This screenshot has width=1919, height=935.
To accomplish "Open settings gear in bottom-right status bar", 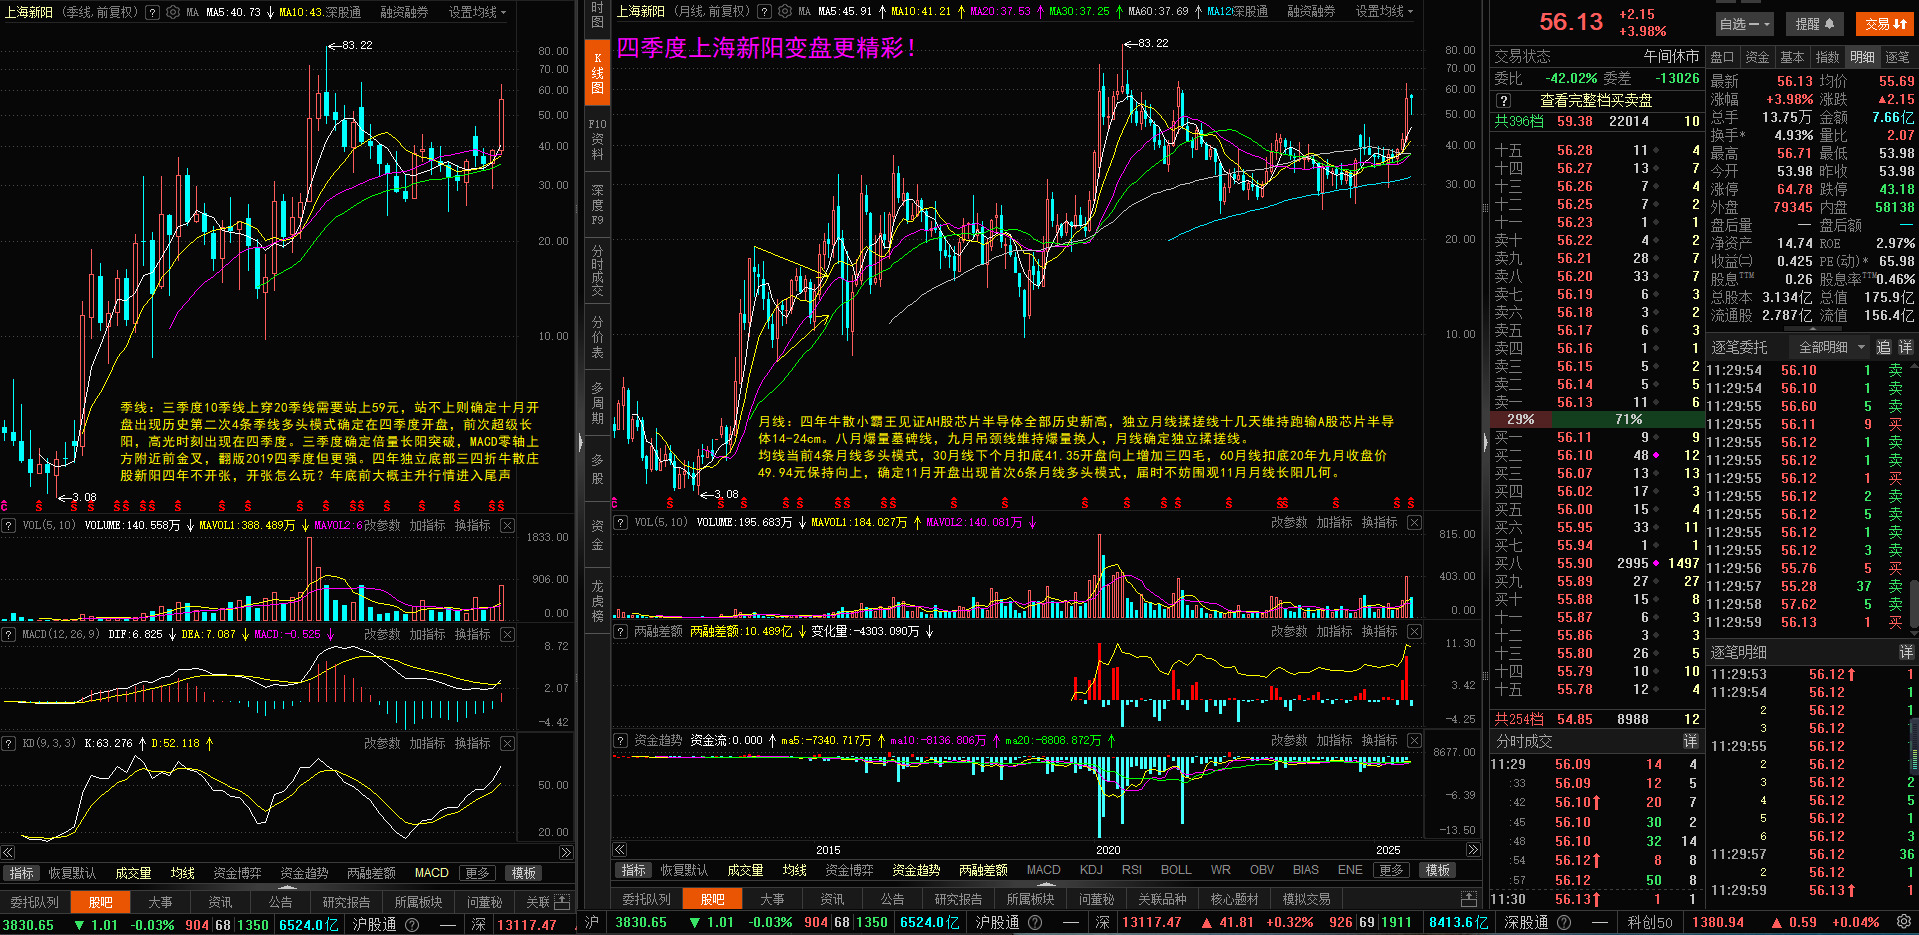I will tap(1904, 922).
